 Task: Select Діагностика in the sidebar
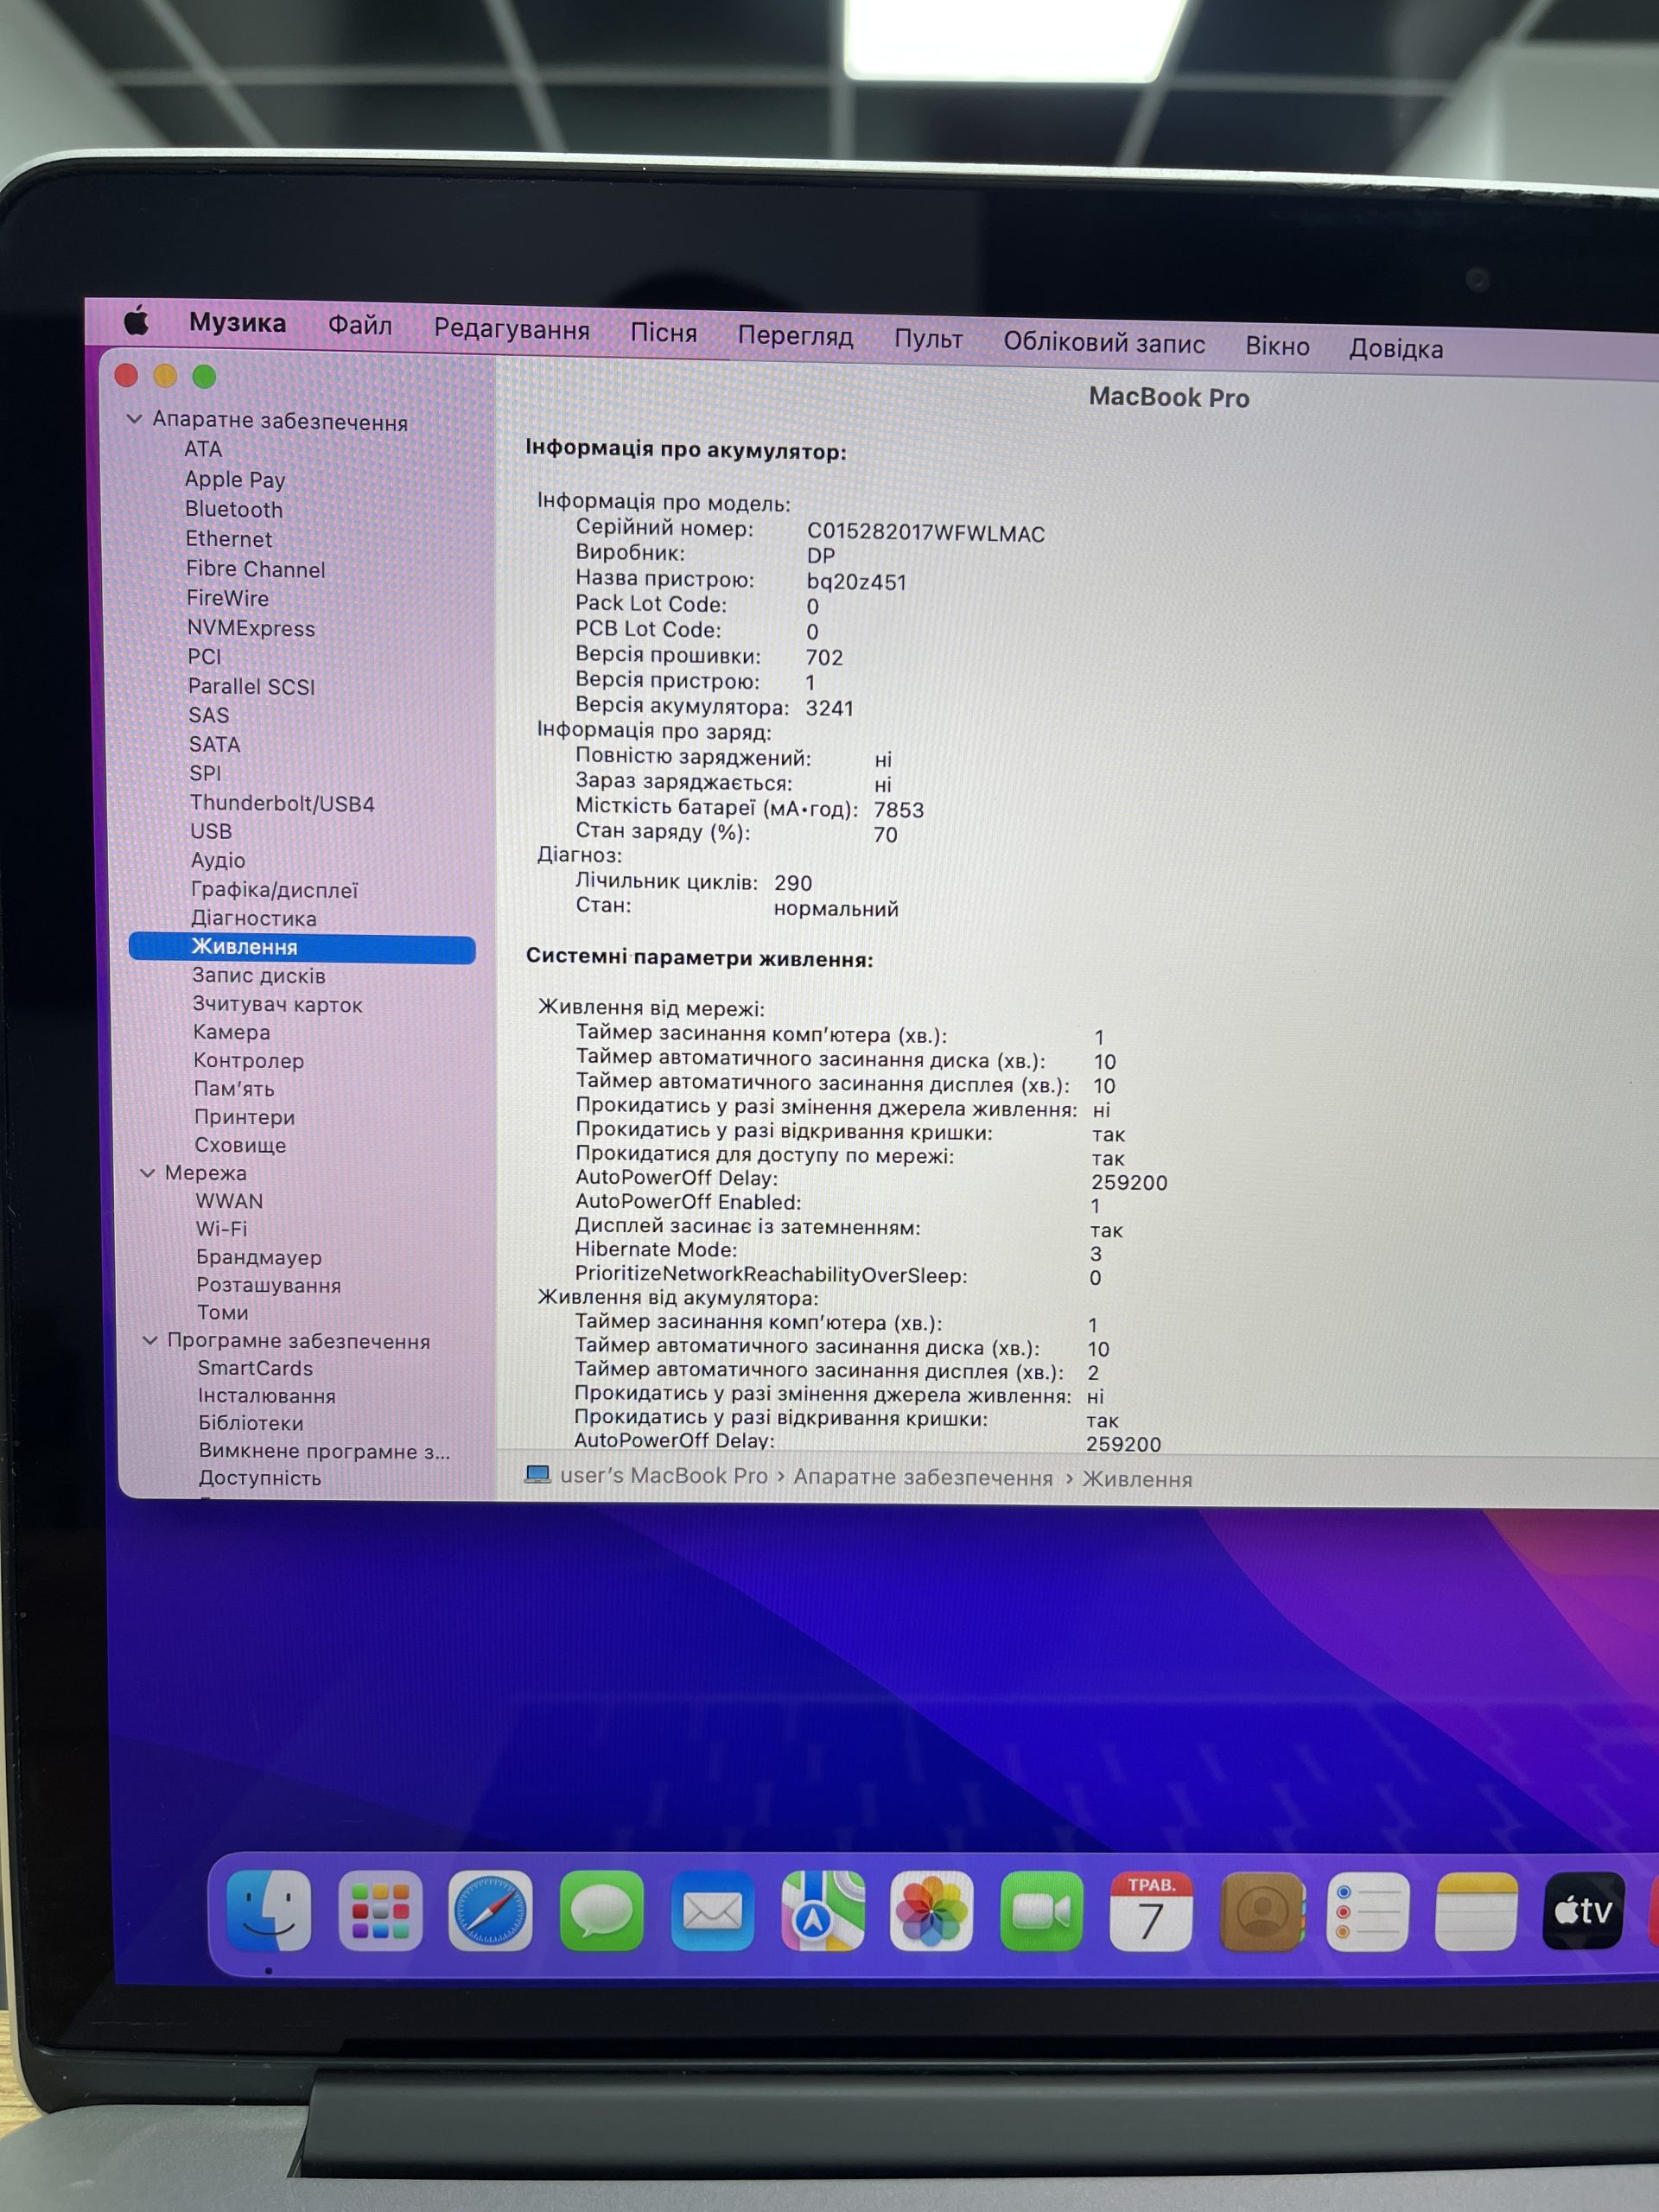(254, 918)
